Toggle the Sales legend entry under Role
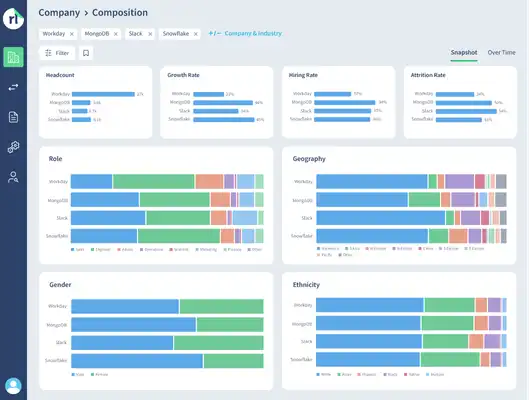Image resolution: width=529 pixels, height=400 pixels. point(78,250)
